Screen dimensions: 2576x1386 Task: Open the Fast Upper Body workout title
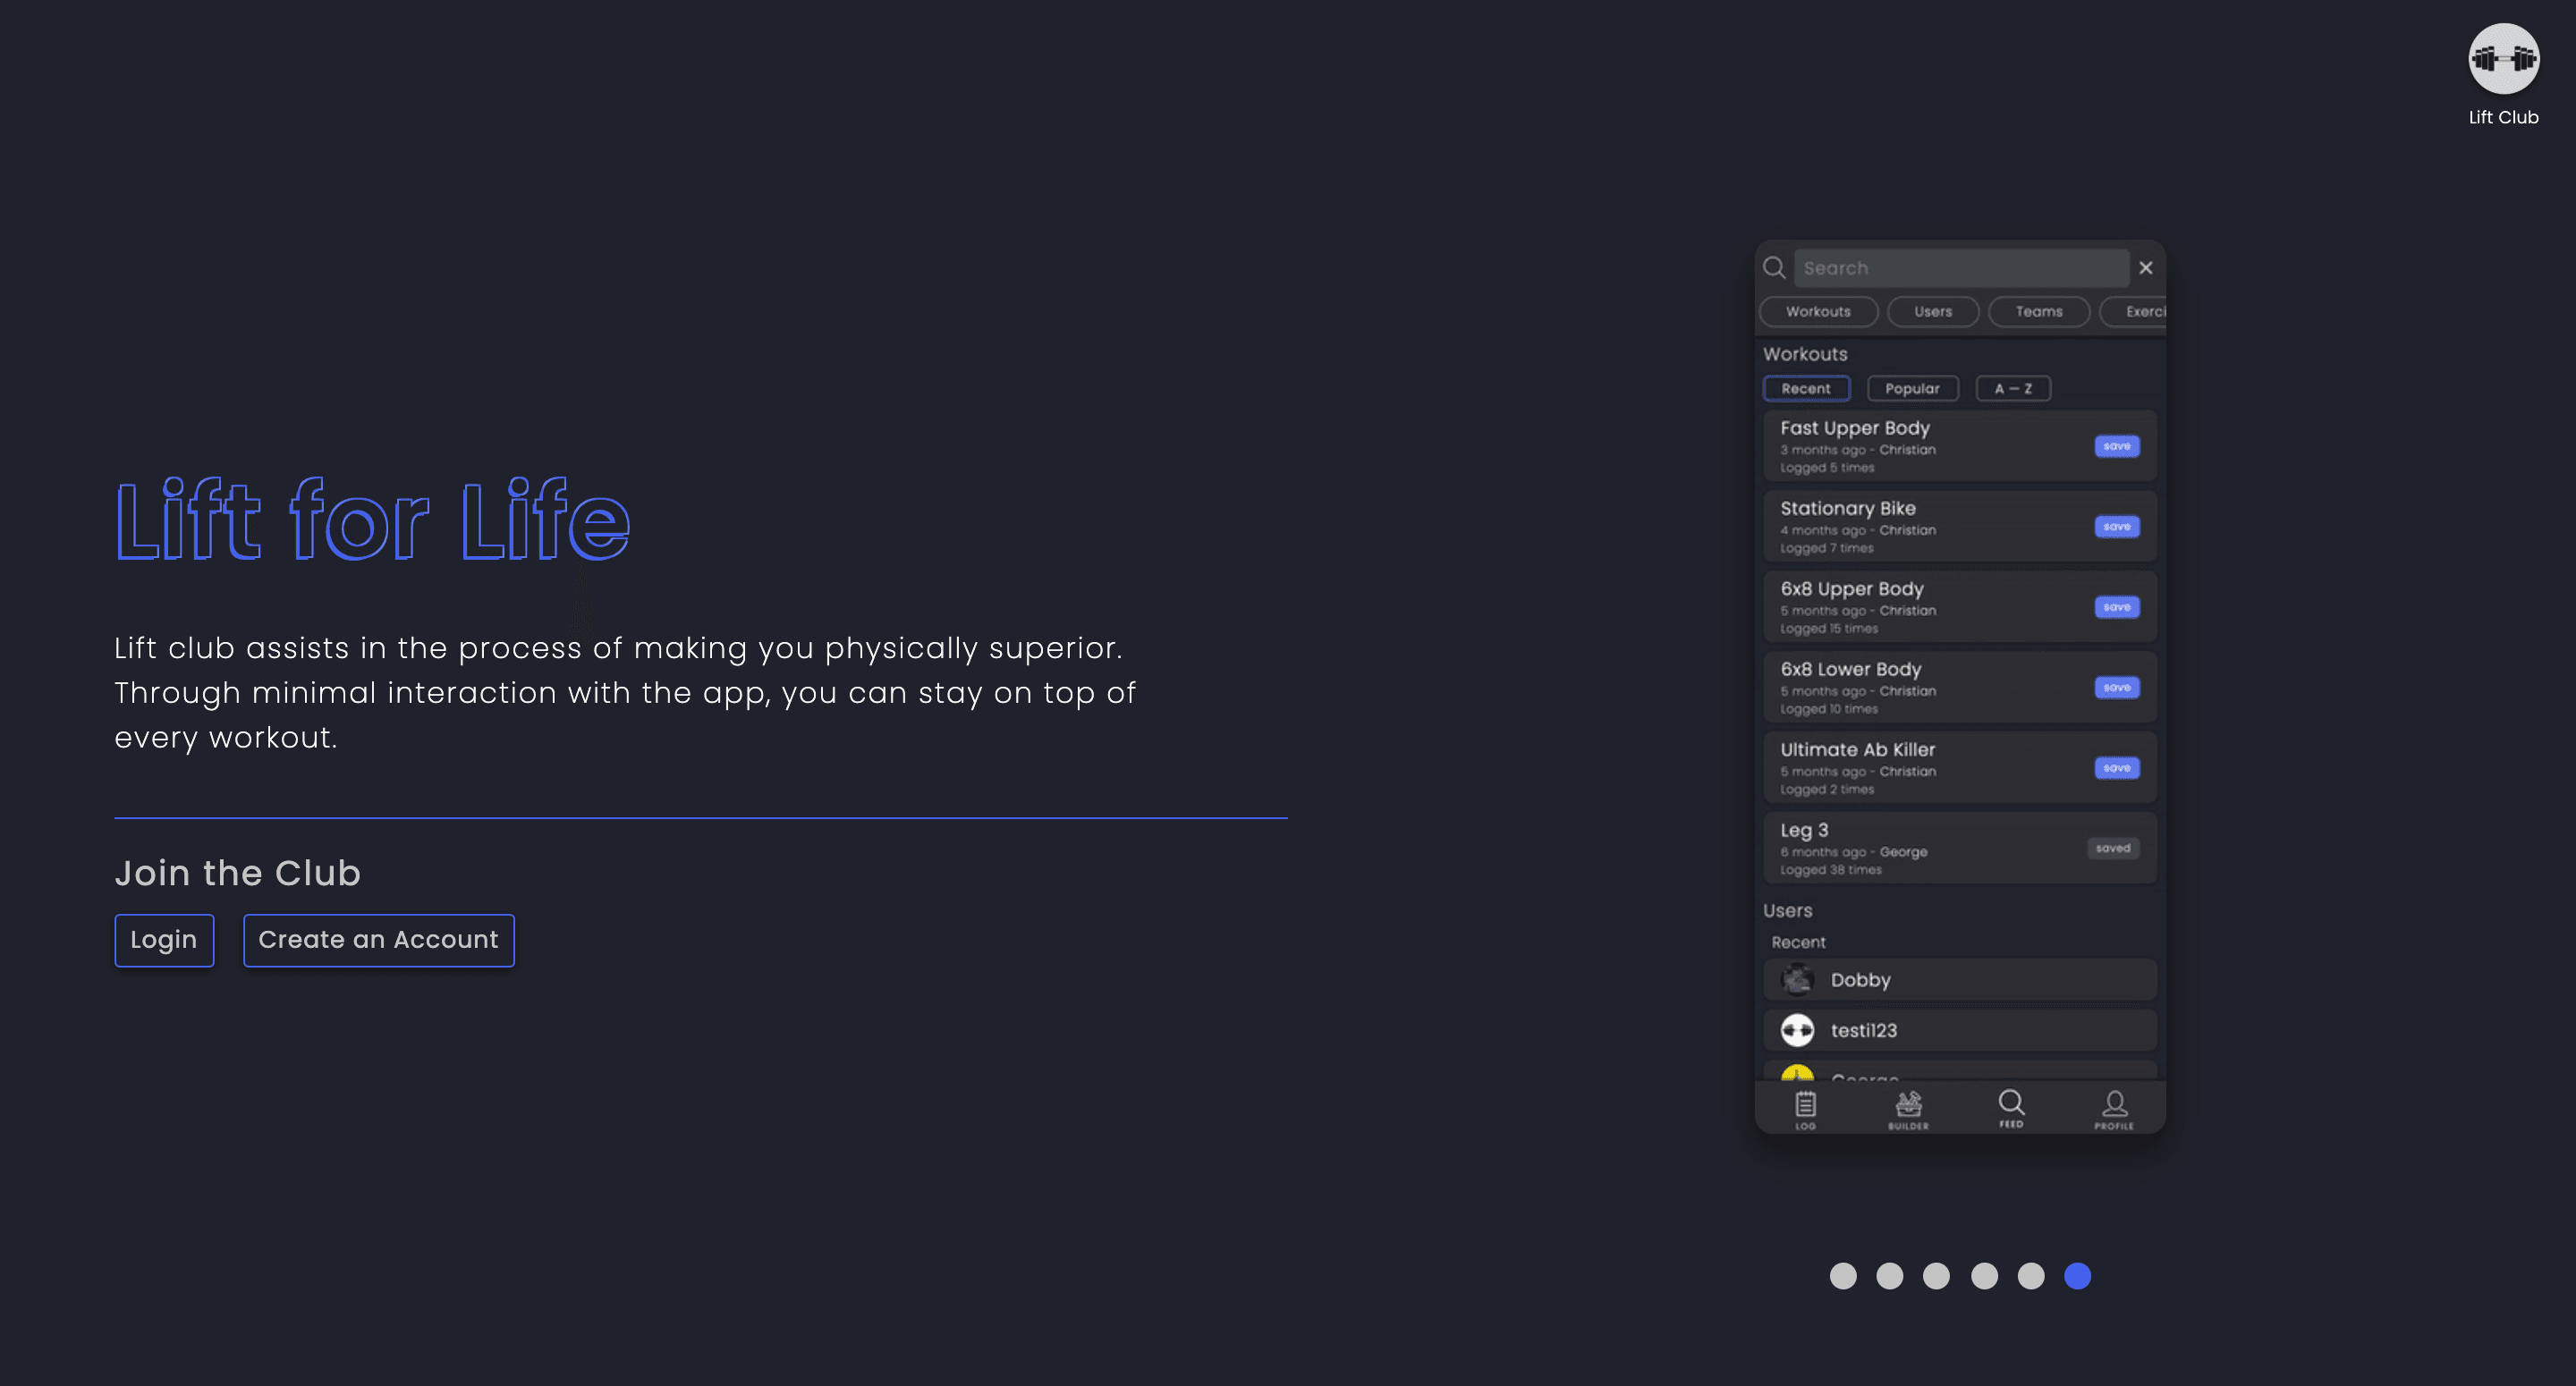[x=1855, y=428]
